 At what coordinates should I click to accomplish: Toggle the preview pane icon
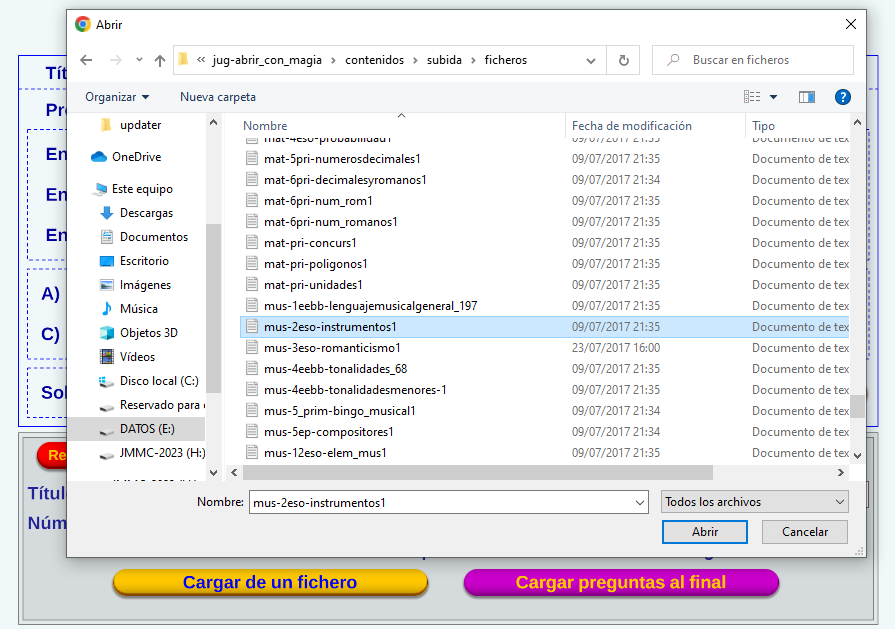807,97
